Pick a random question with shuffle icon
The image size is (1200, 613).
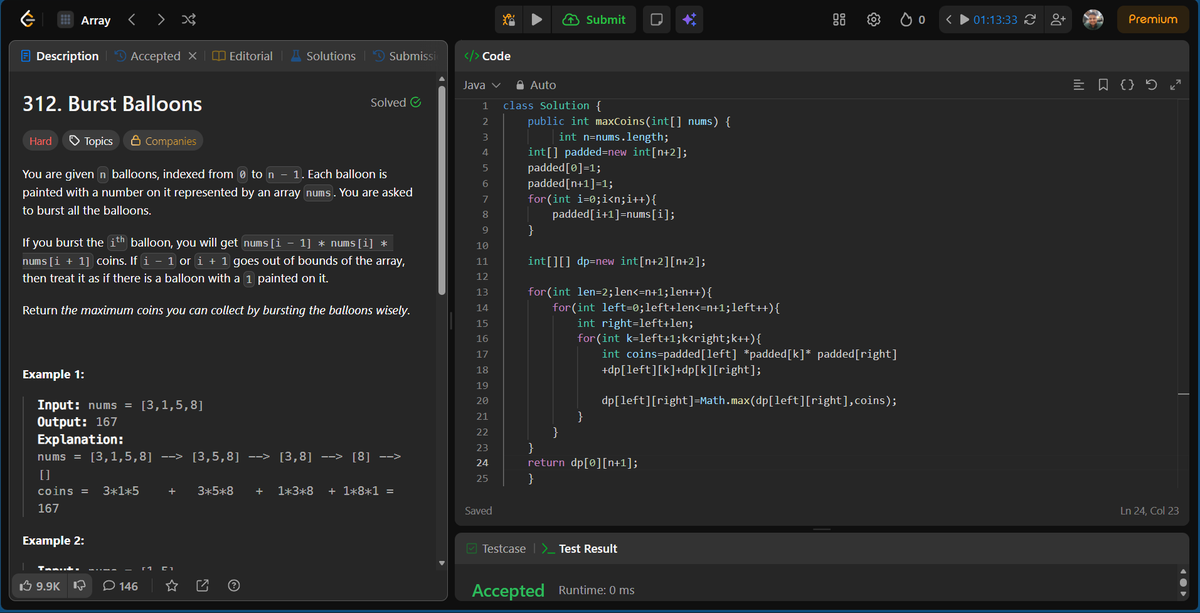coord(189,20)
